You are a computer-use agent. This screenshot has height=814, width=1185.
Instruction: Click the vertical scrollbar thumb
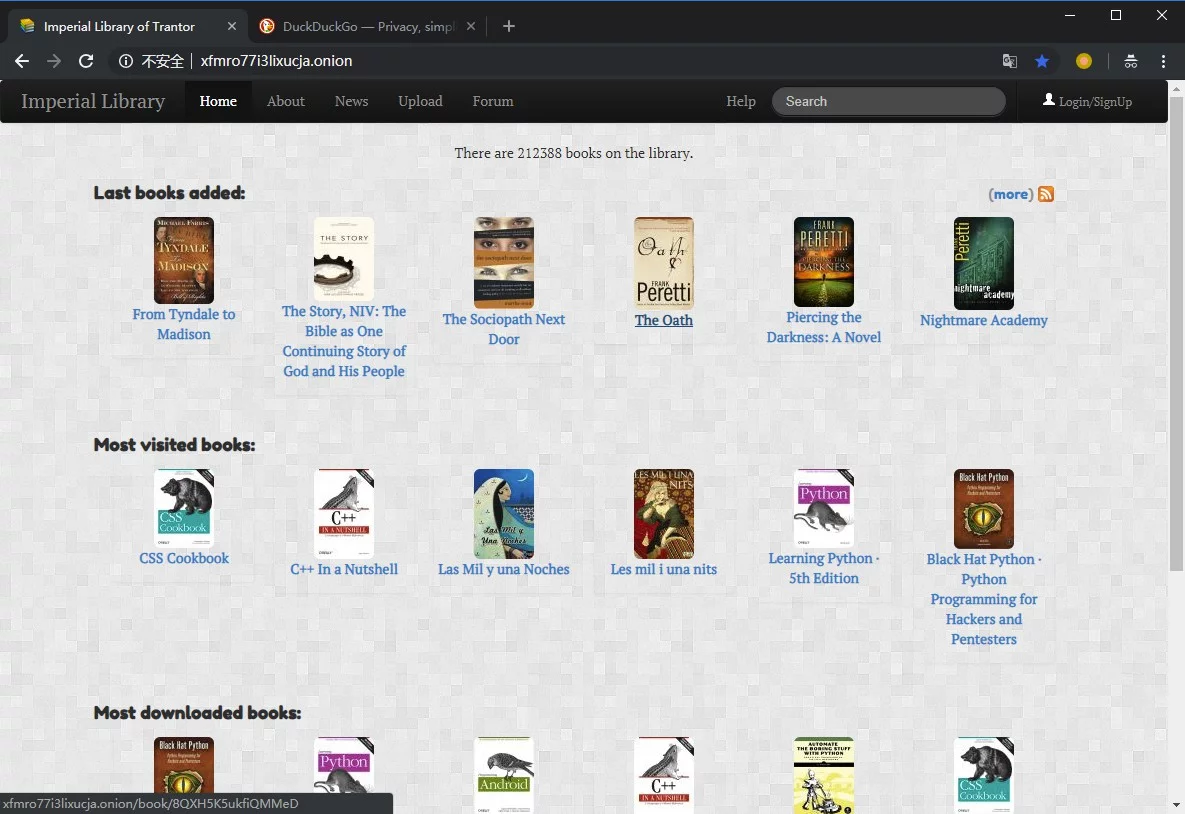coord(1177,334)
